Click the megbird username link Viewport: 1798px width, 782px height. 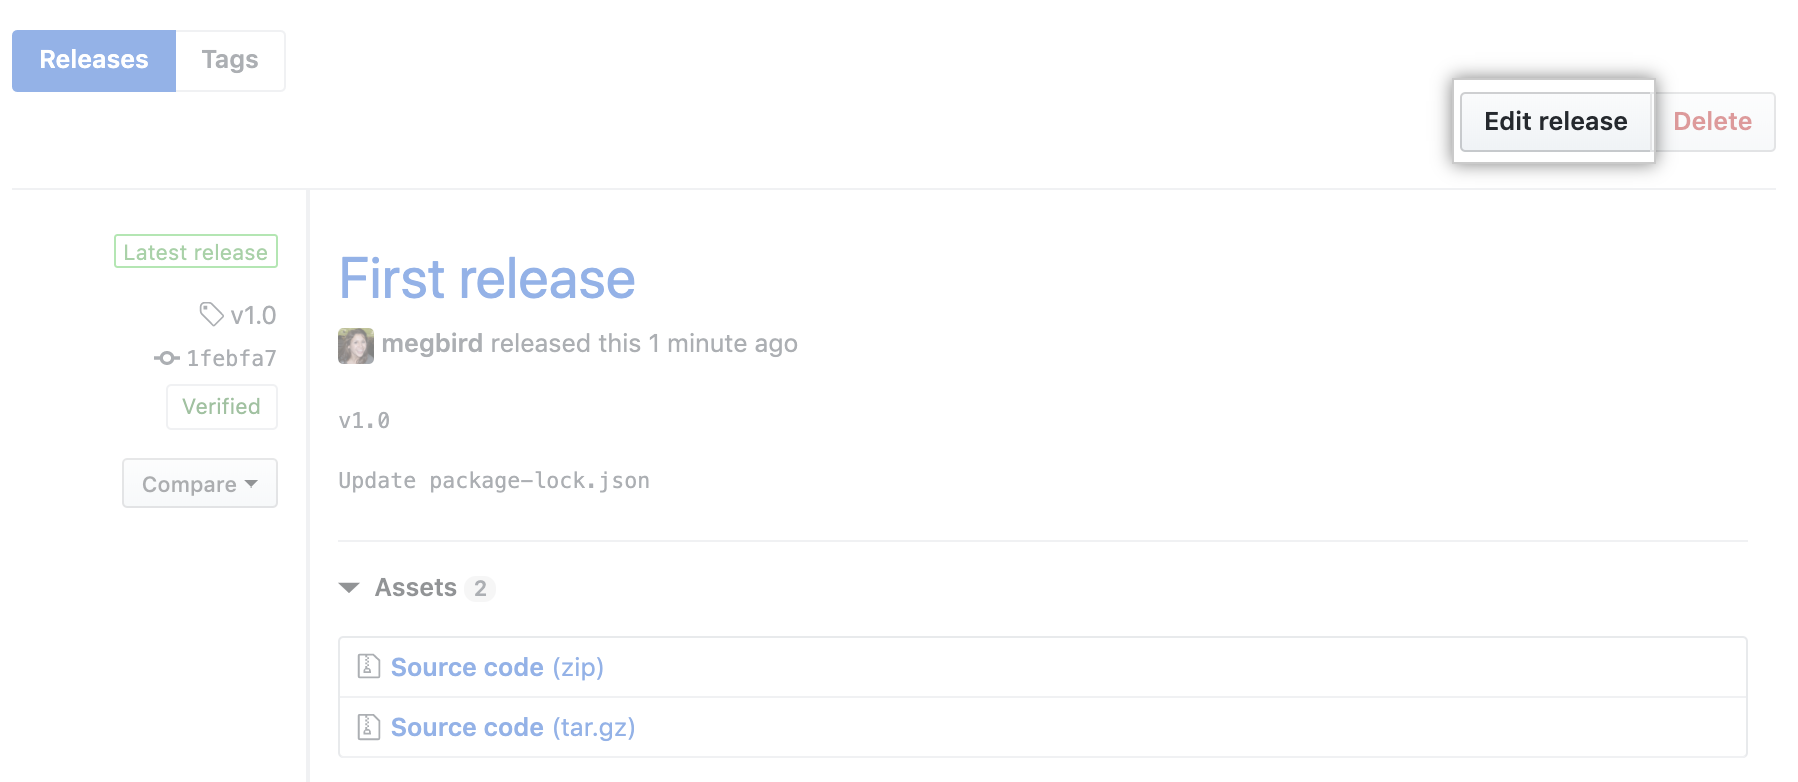pos(432,343)
